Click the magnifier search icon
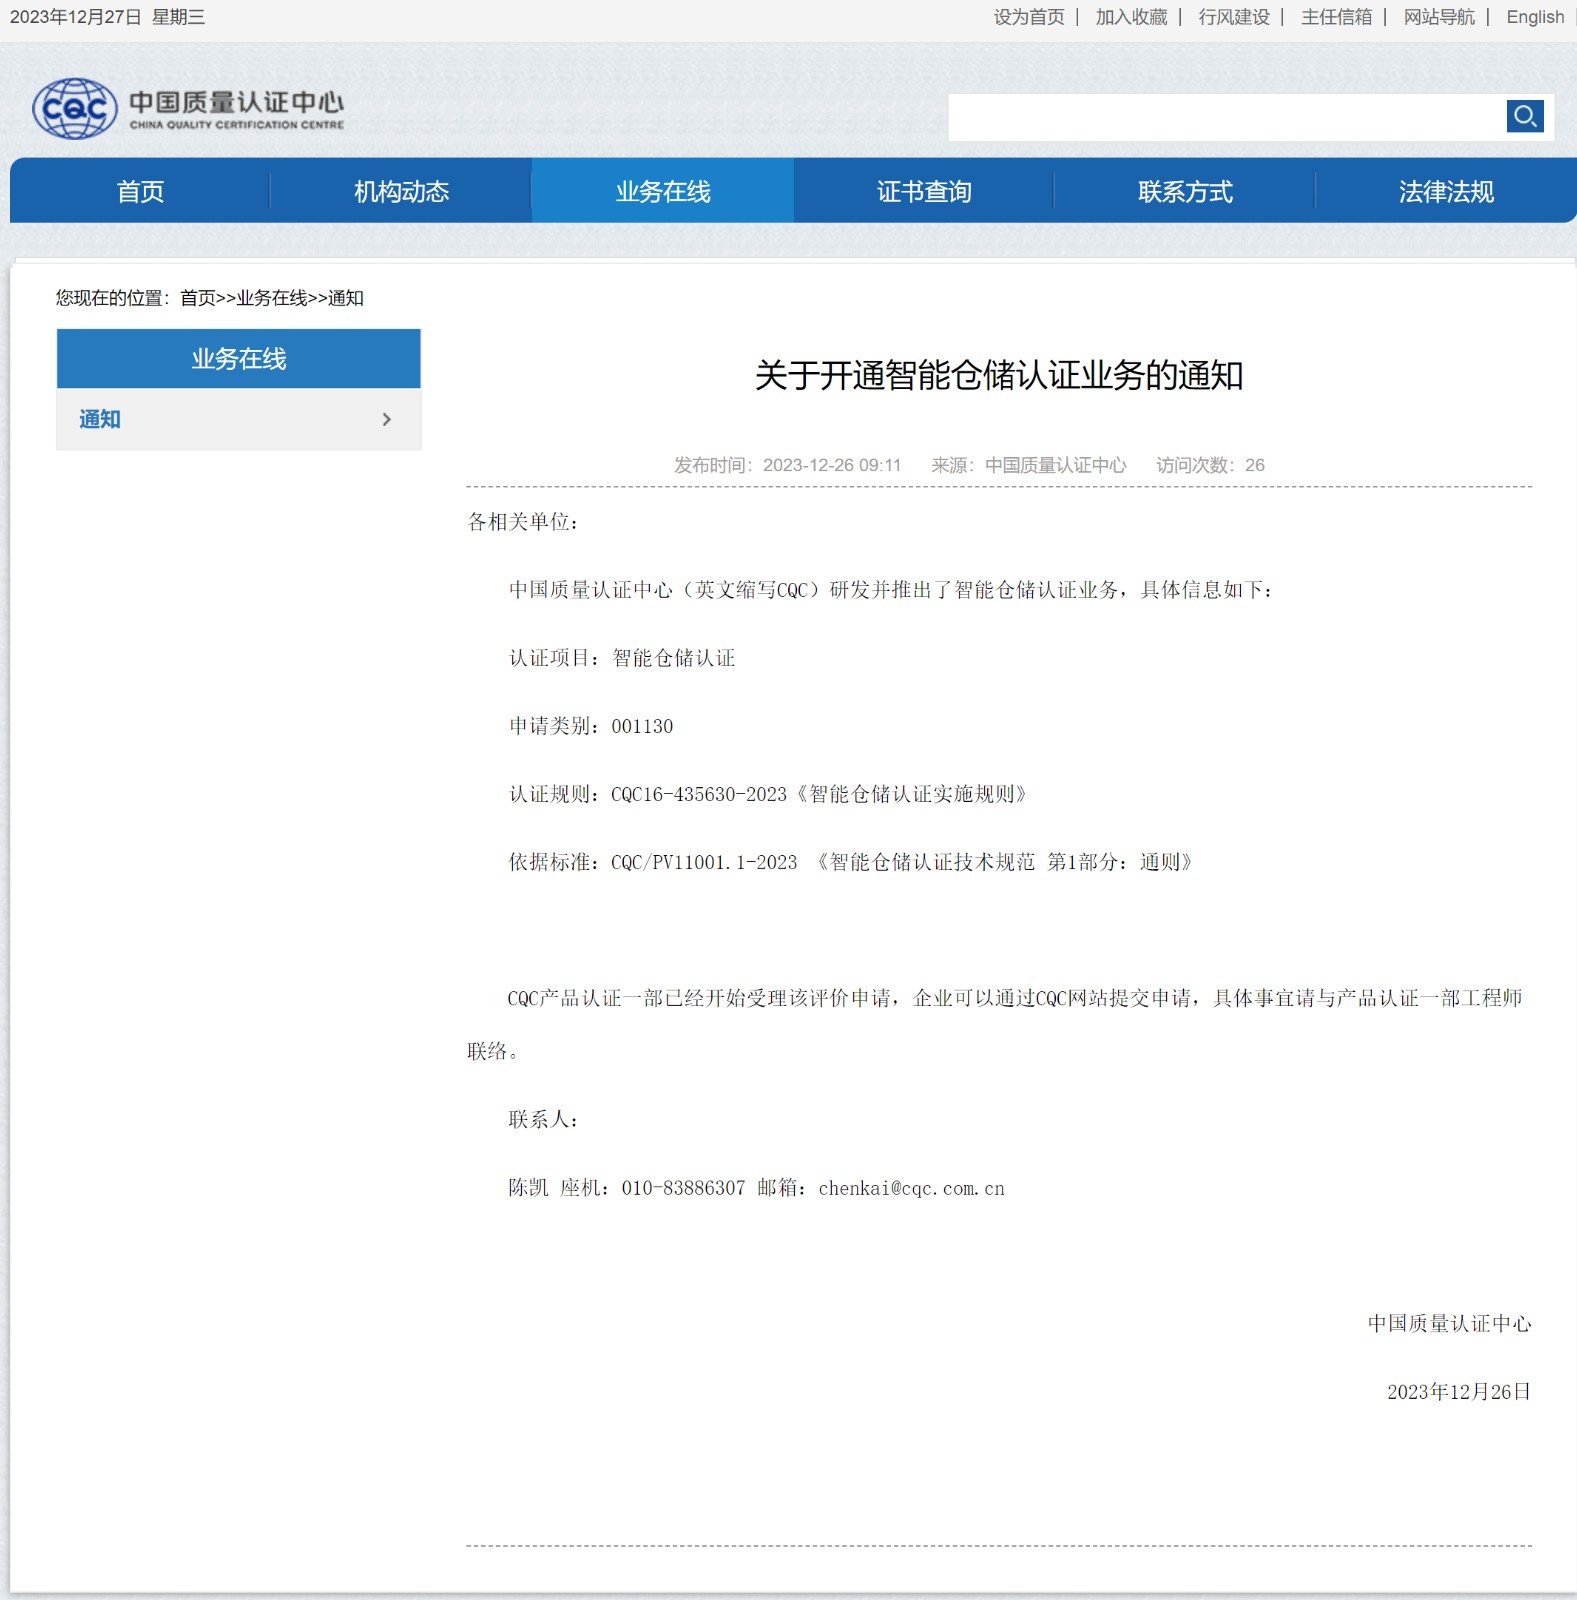The width and height of the screenshot is (1577, 1600). [x=1524, y=116]
